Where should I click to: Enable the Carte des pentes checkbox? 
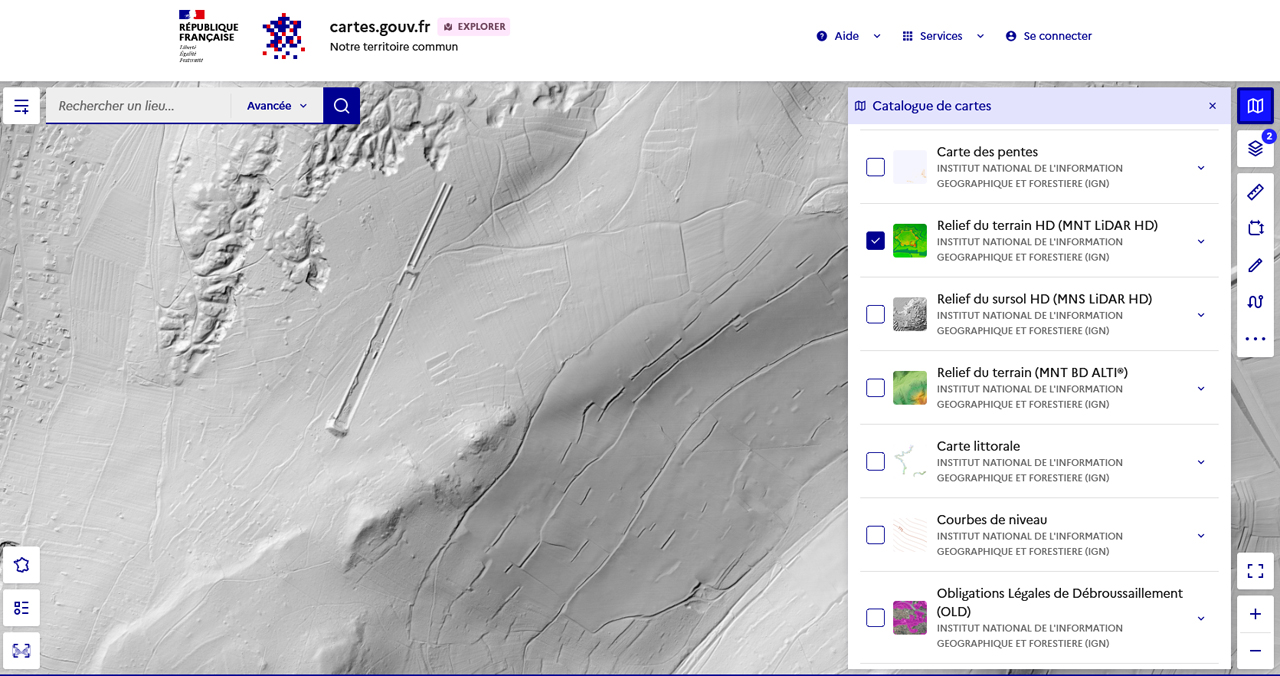875,167
